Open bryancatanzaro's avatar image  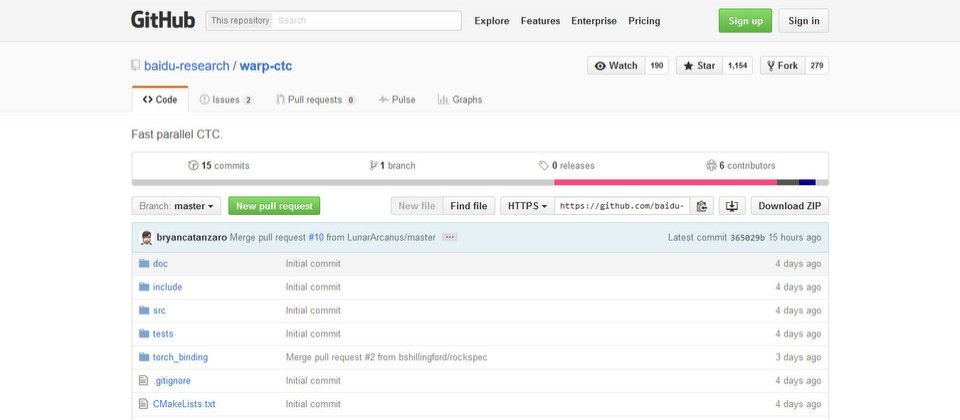pos(146,238)
